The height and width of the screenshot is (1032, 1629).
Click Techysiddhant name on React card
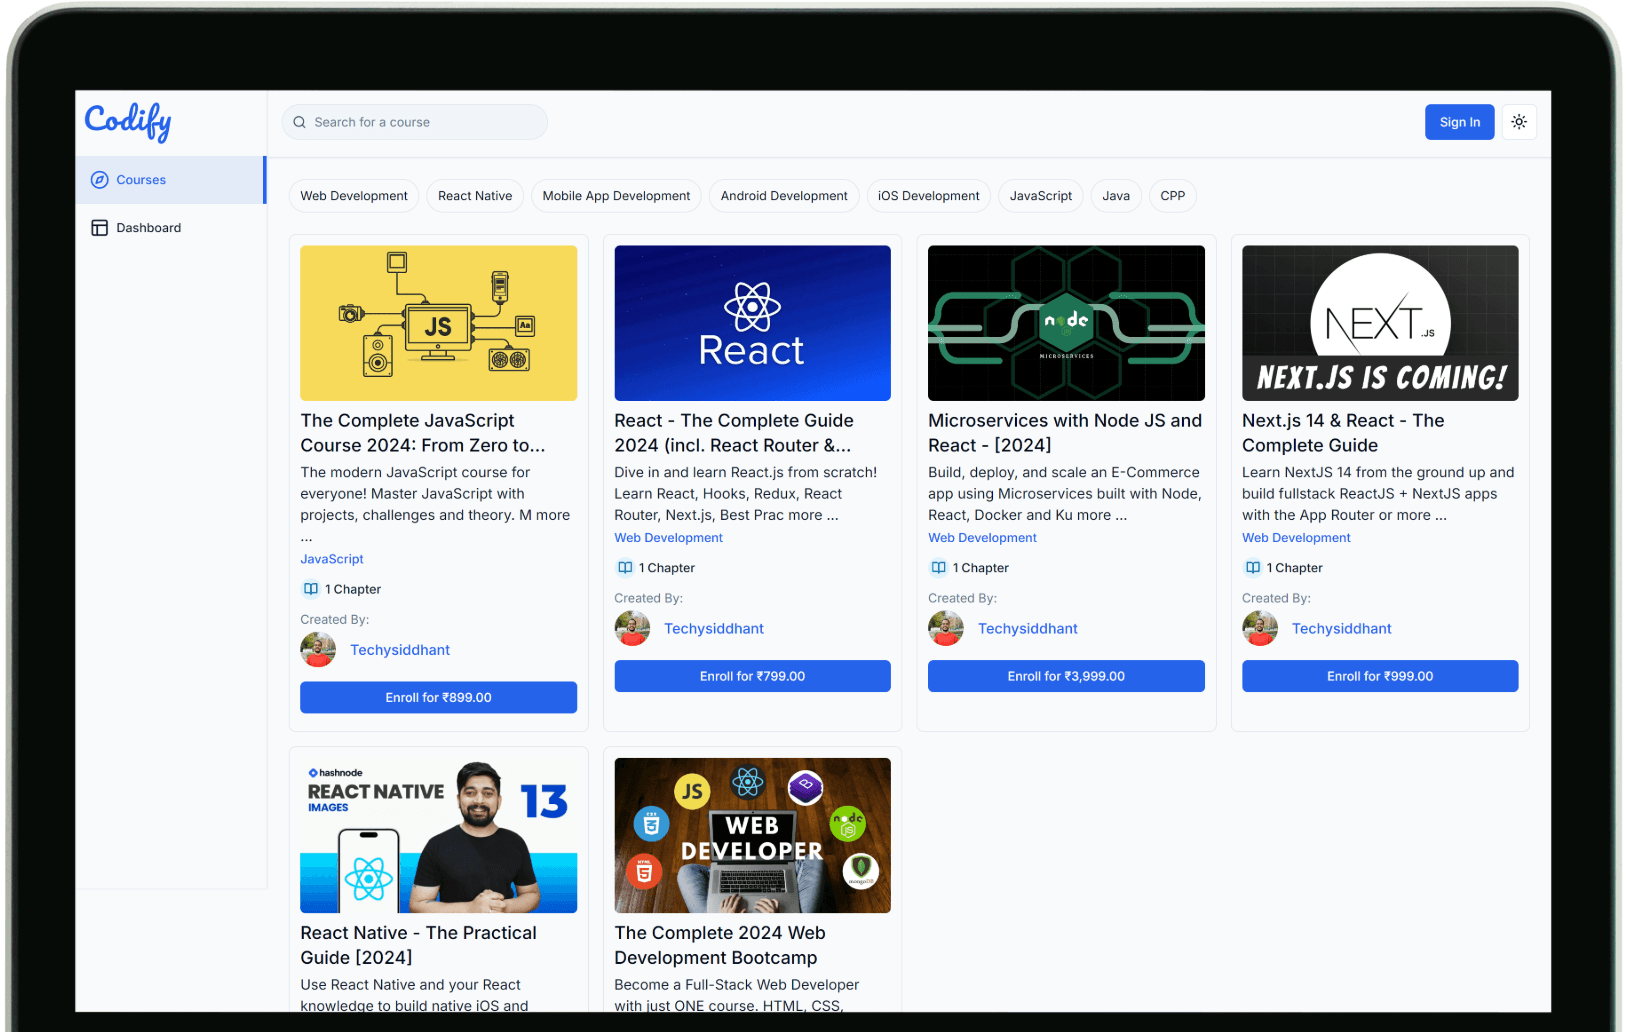(x=714, y=629)
